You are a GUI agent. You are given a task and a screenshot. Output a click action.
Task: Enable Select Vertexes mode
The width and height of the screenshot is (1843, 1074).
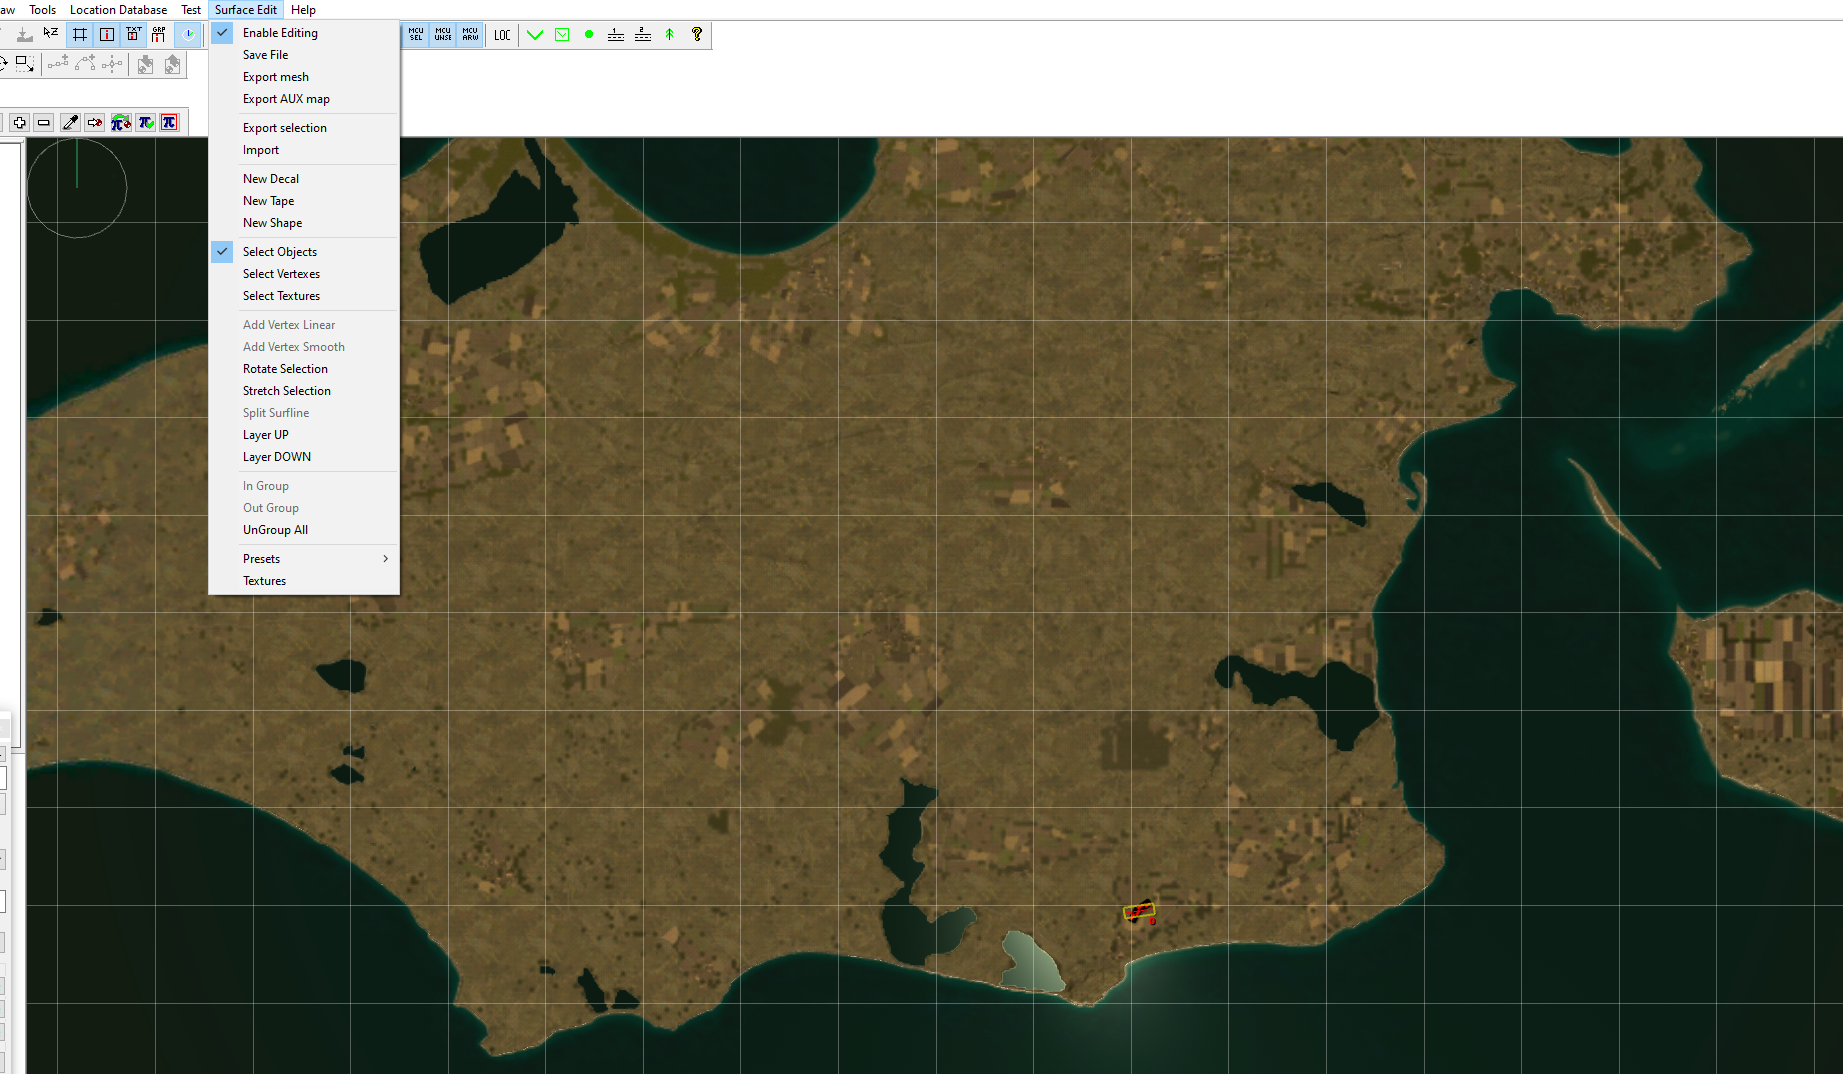[x=281, y=273]
